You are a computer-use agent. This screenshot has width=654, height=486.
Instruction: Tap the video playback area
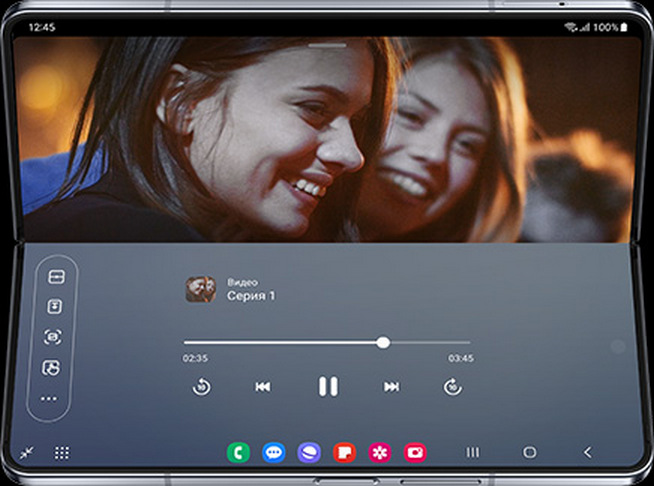point(327,140)
